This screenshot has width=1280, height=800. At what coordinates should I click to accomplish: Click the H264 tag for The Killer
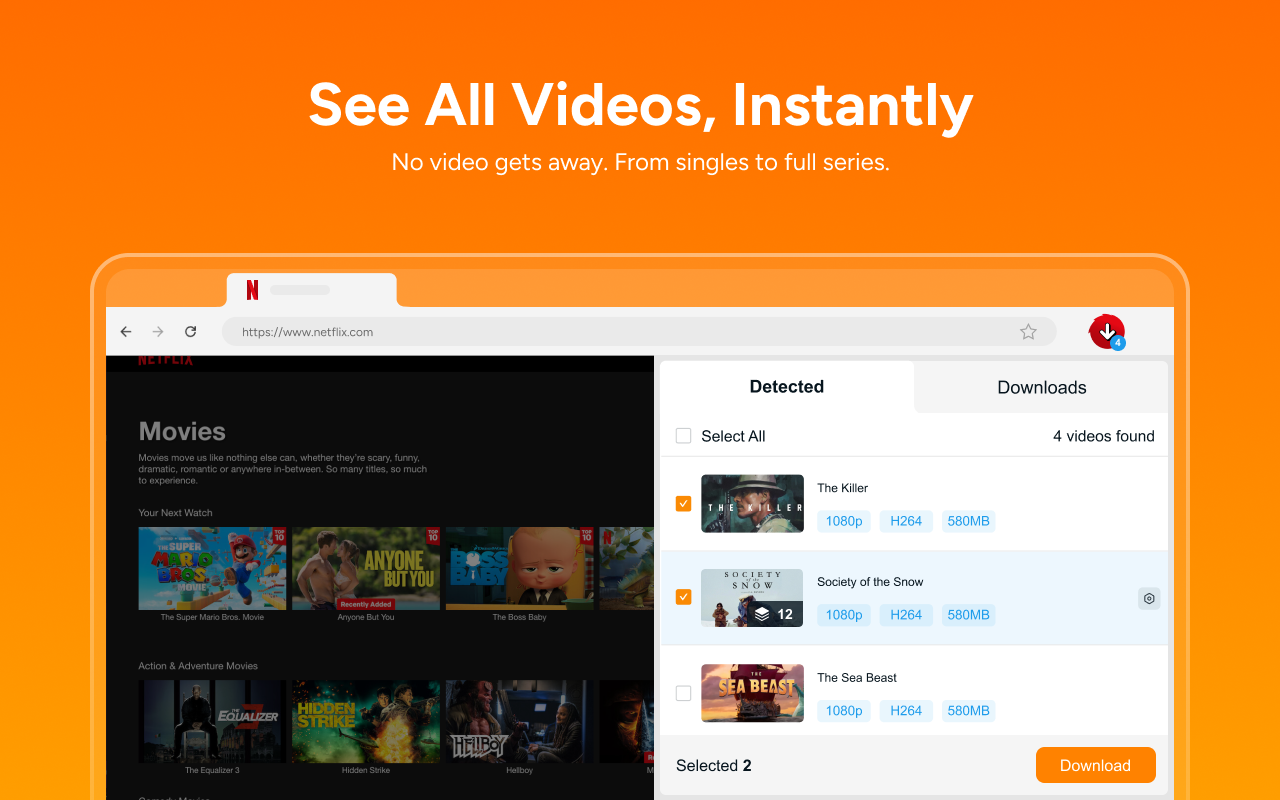[906, 521]
